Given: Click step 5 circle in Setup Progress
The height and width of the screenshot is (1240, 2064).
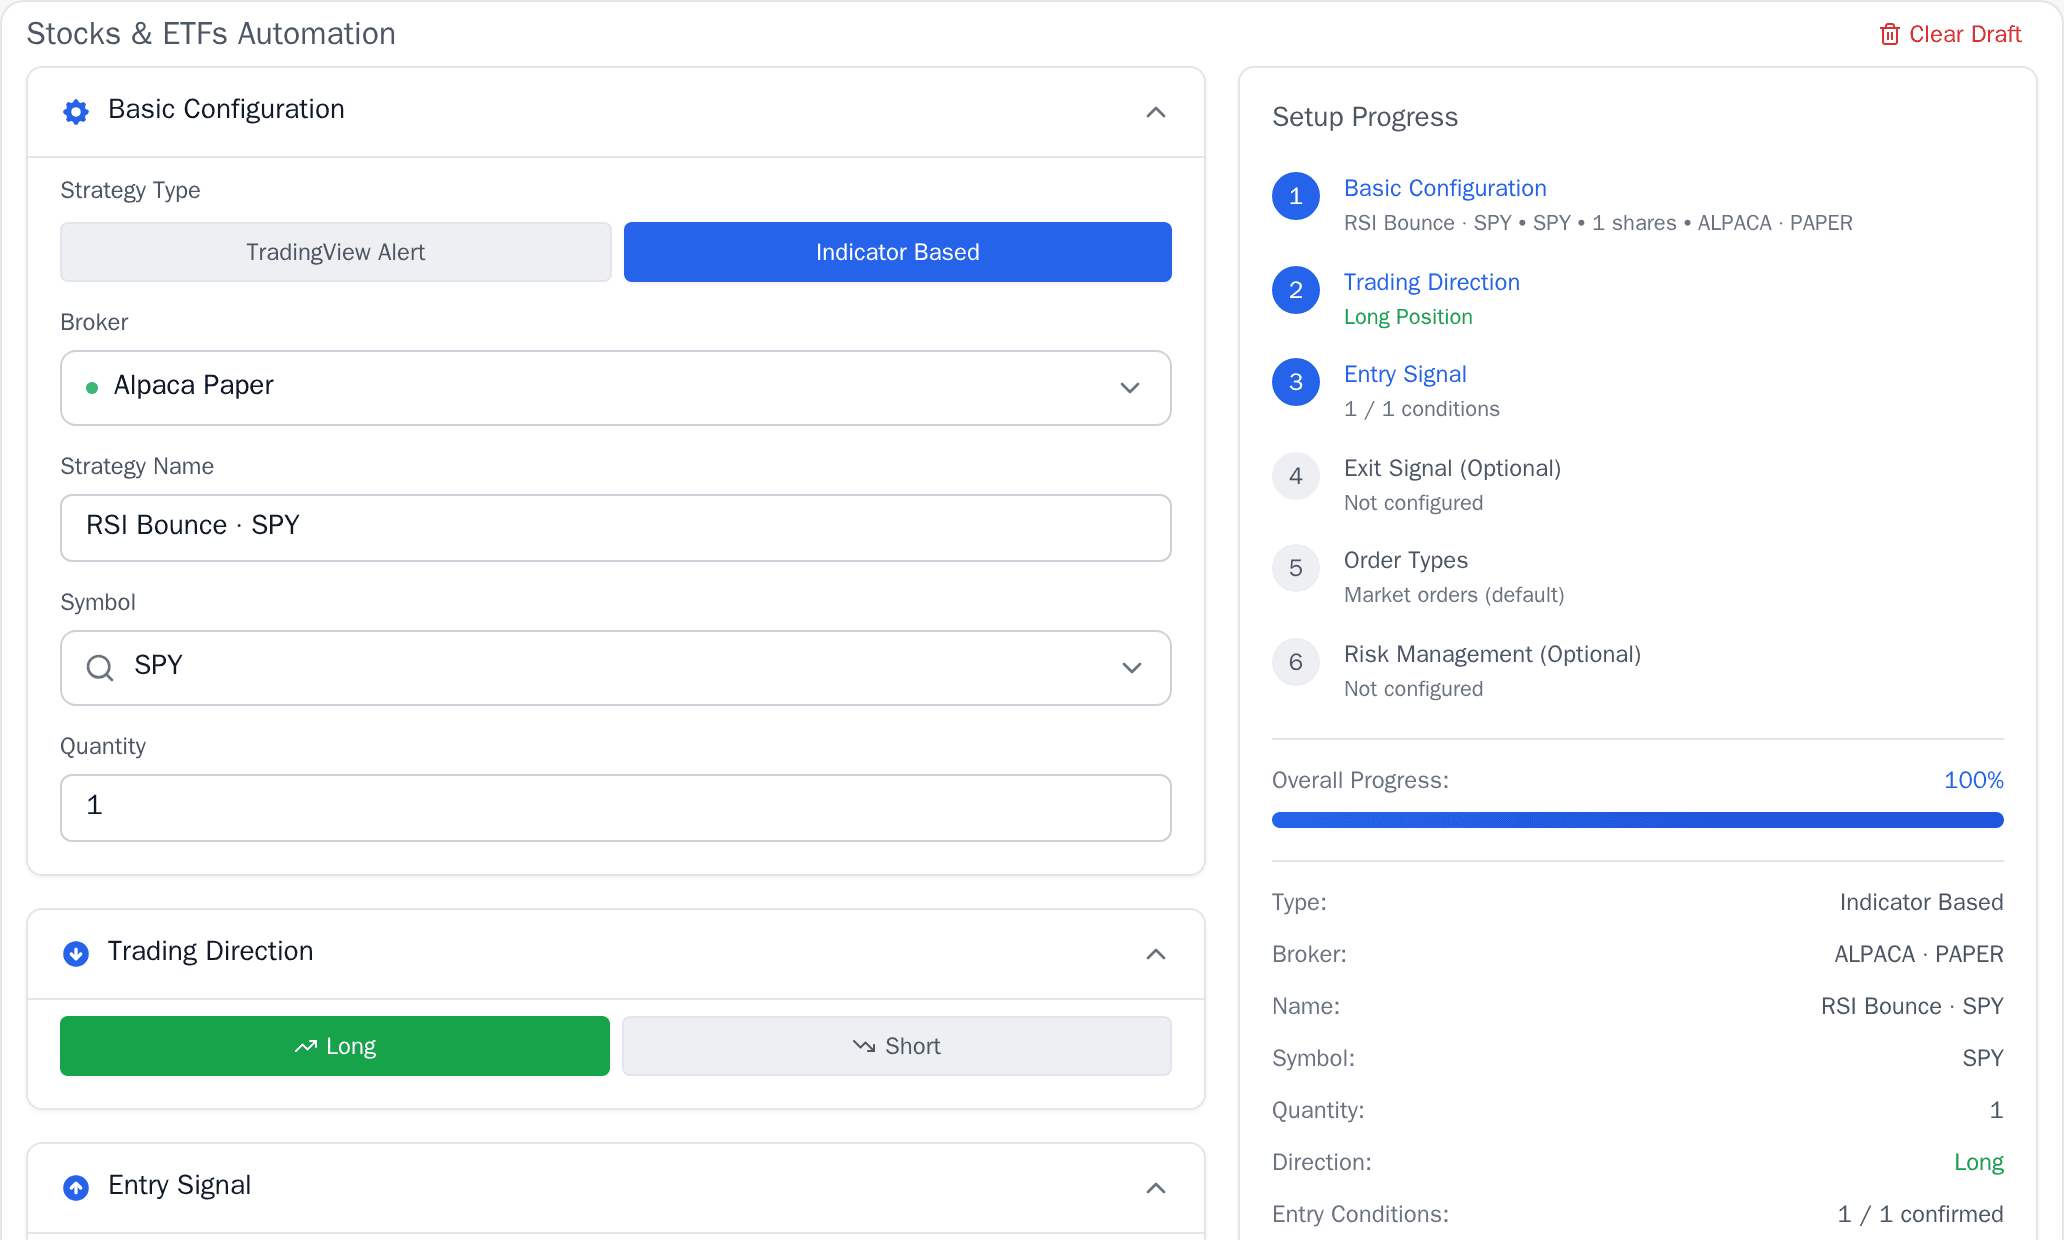Looking at the screenshot, I should pos(1296,568).
